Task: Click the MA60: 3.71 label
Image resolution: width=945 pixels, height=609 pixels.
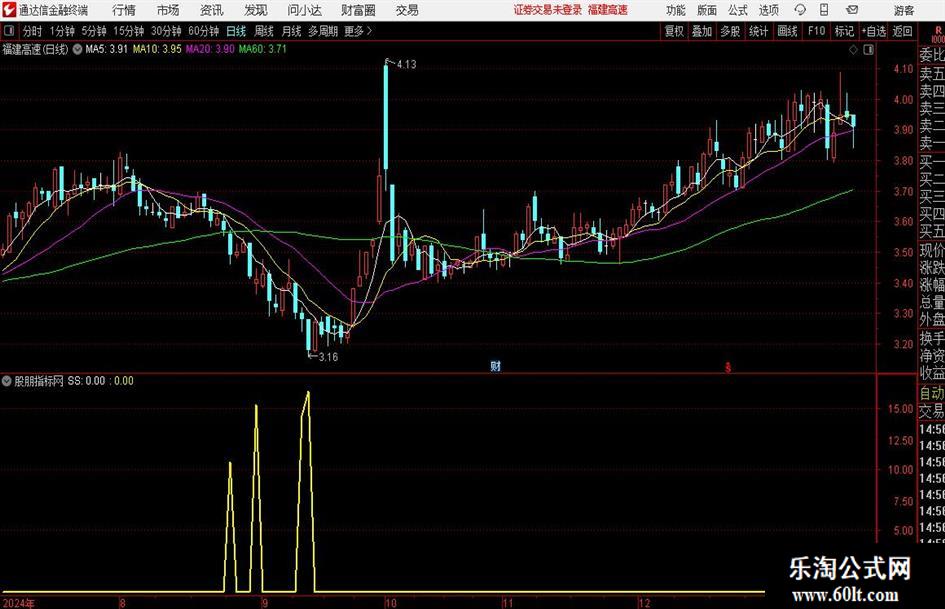Action: 263,49
